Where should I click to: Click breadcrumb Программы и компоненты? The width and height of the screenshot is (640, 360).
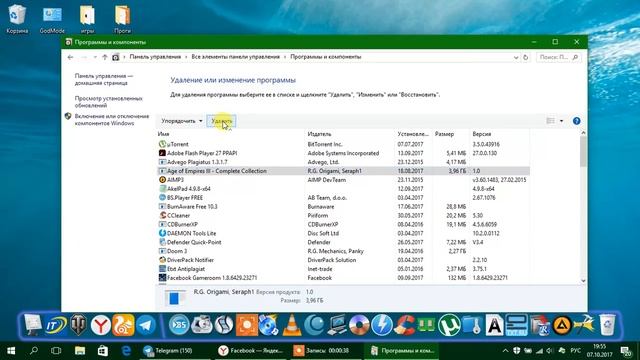326,57
